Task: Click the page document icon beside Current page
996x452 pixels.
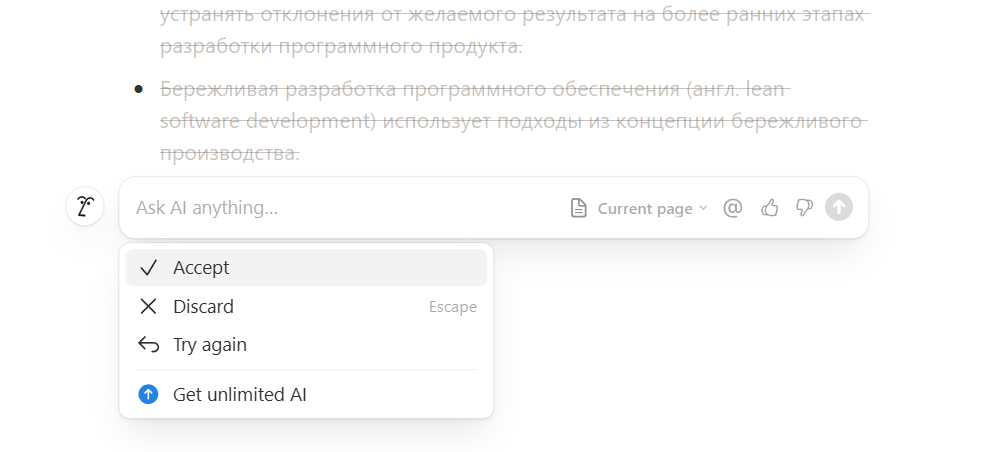Action: 578,208
